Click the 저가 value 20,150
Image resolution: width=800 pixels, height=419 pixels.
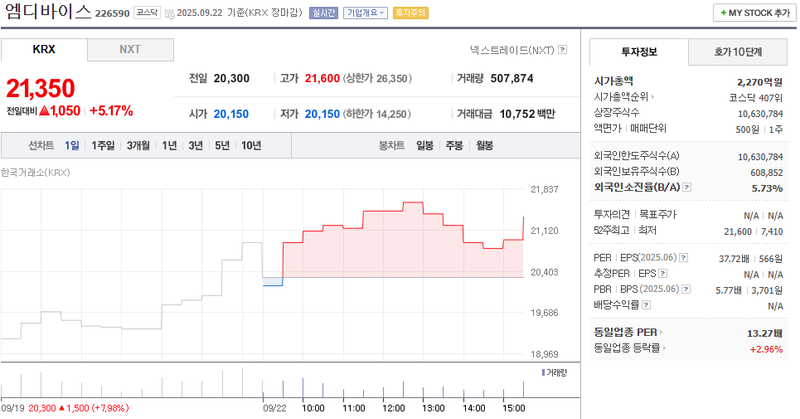322,114
